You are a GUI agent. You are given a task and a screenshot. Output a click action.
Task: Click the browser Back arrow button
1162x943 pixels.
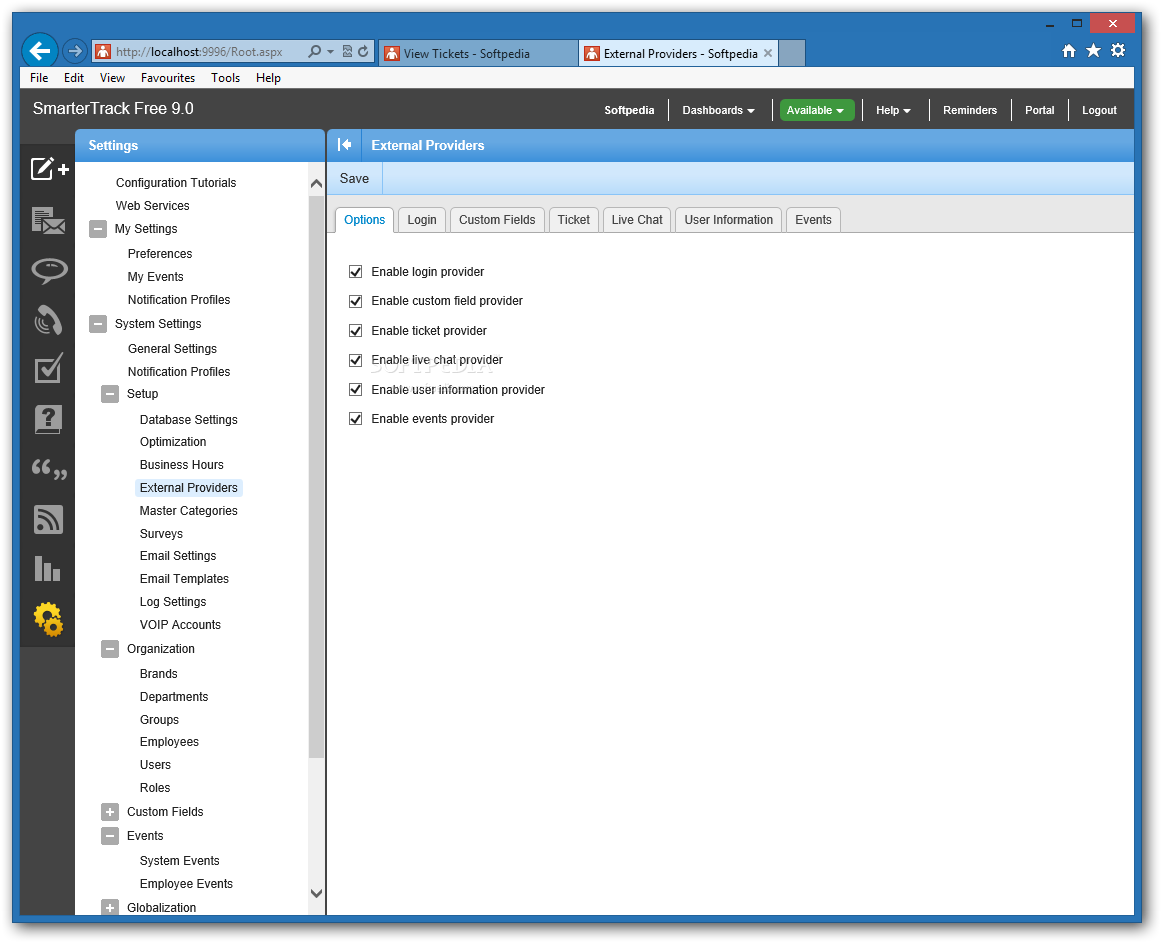click(39, 50)
